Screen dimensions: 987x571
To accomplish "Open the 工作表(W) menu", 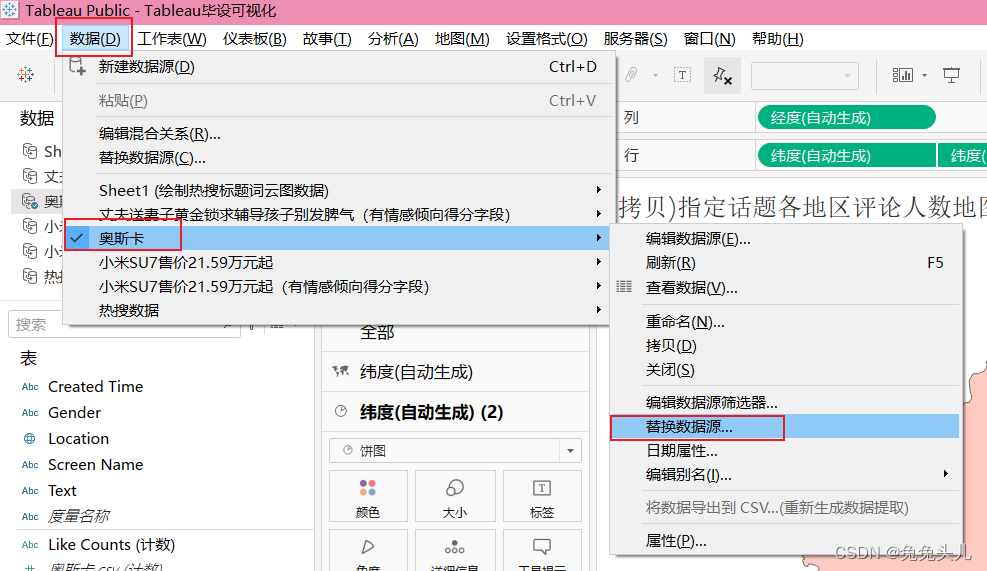I will click(172, 39).
